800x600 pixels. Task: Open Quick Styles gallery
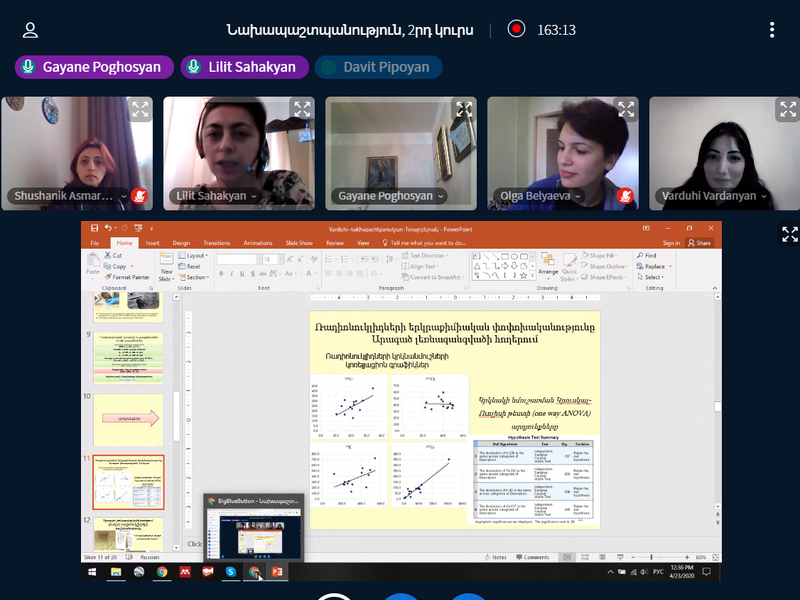click(x=569, y=267)
